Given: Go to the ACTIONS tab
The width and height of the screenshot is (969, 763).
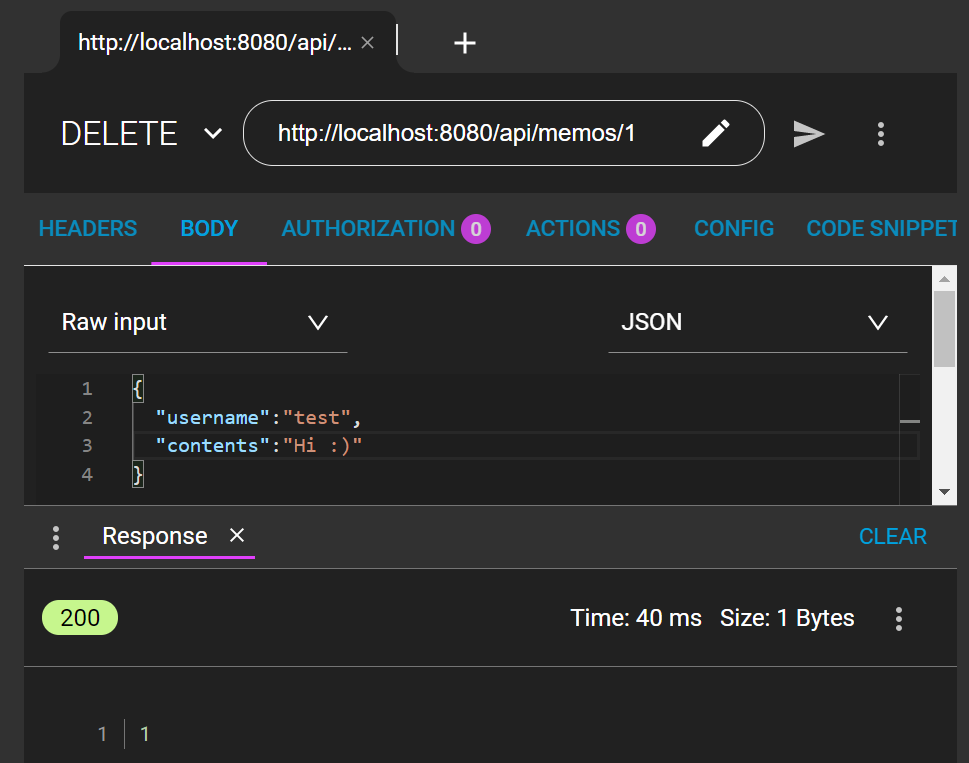Looking at the screenshot, I should click(590, 229).
